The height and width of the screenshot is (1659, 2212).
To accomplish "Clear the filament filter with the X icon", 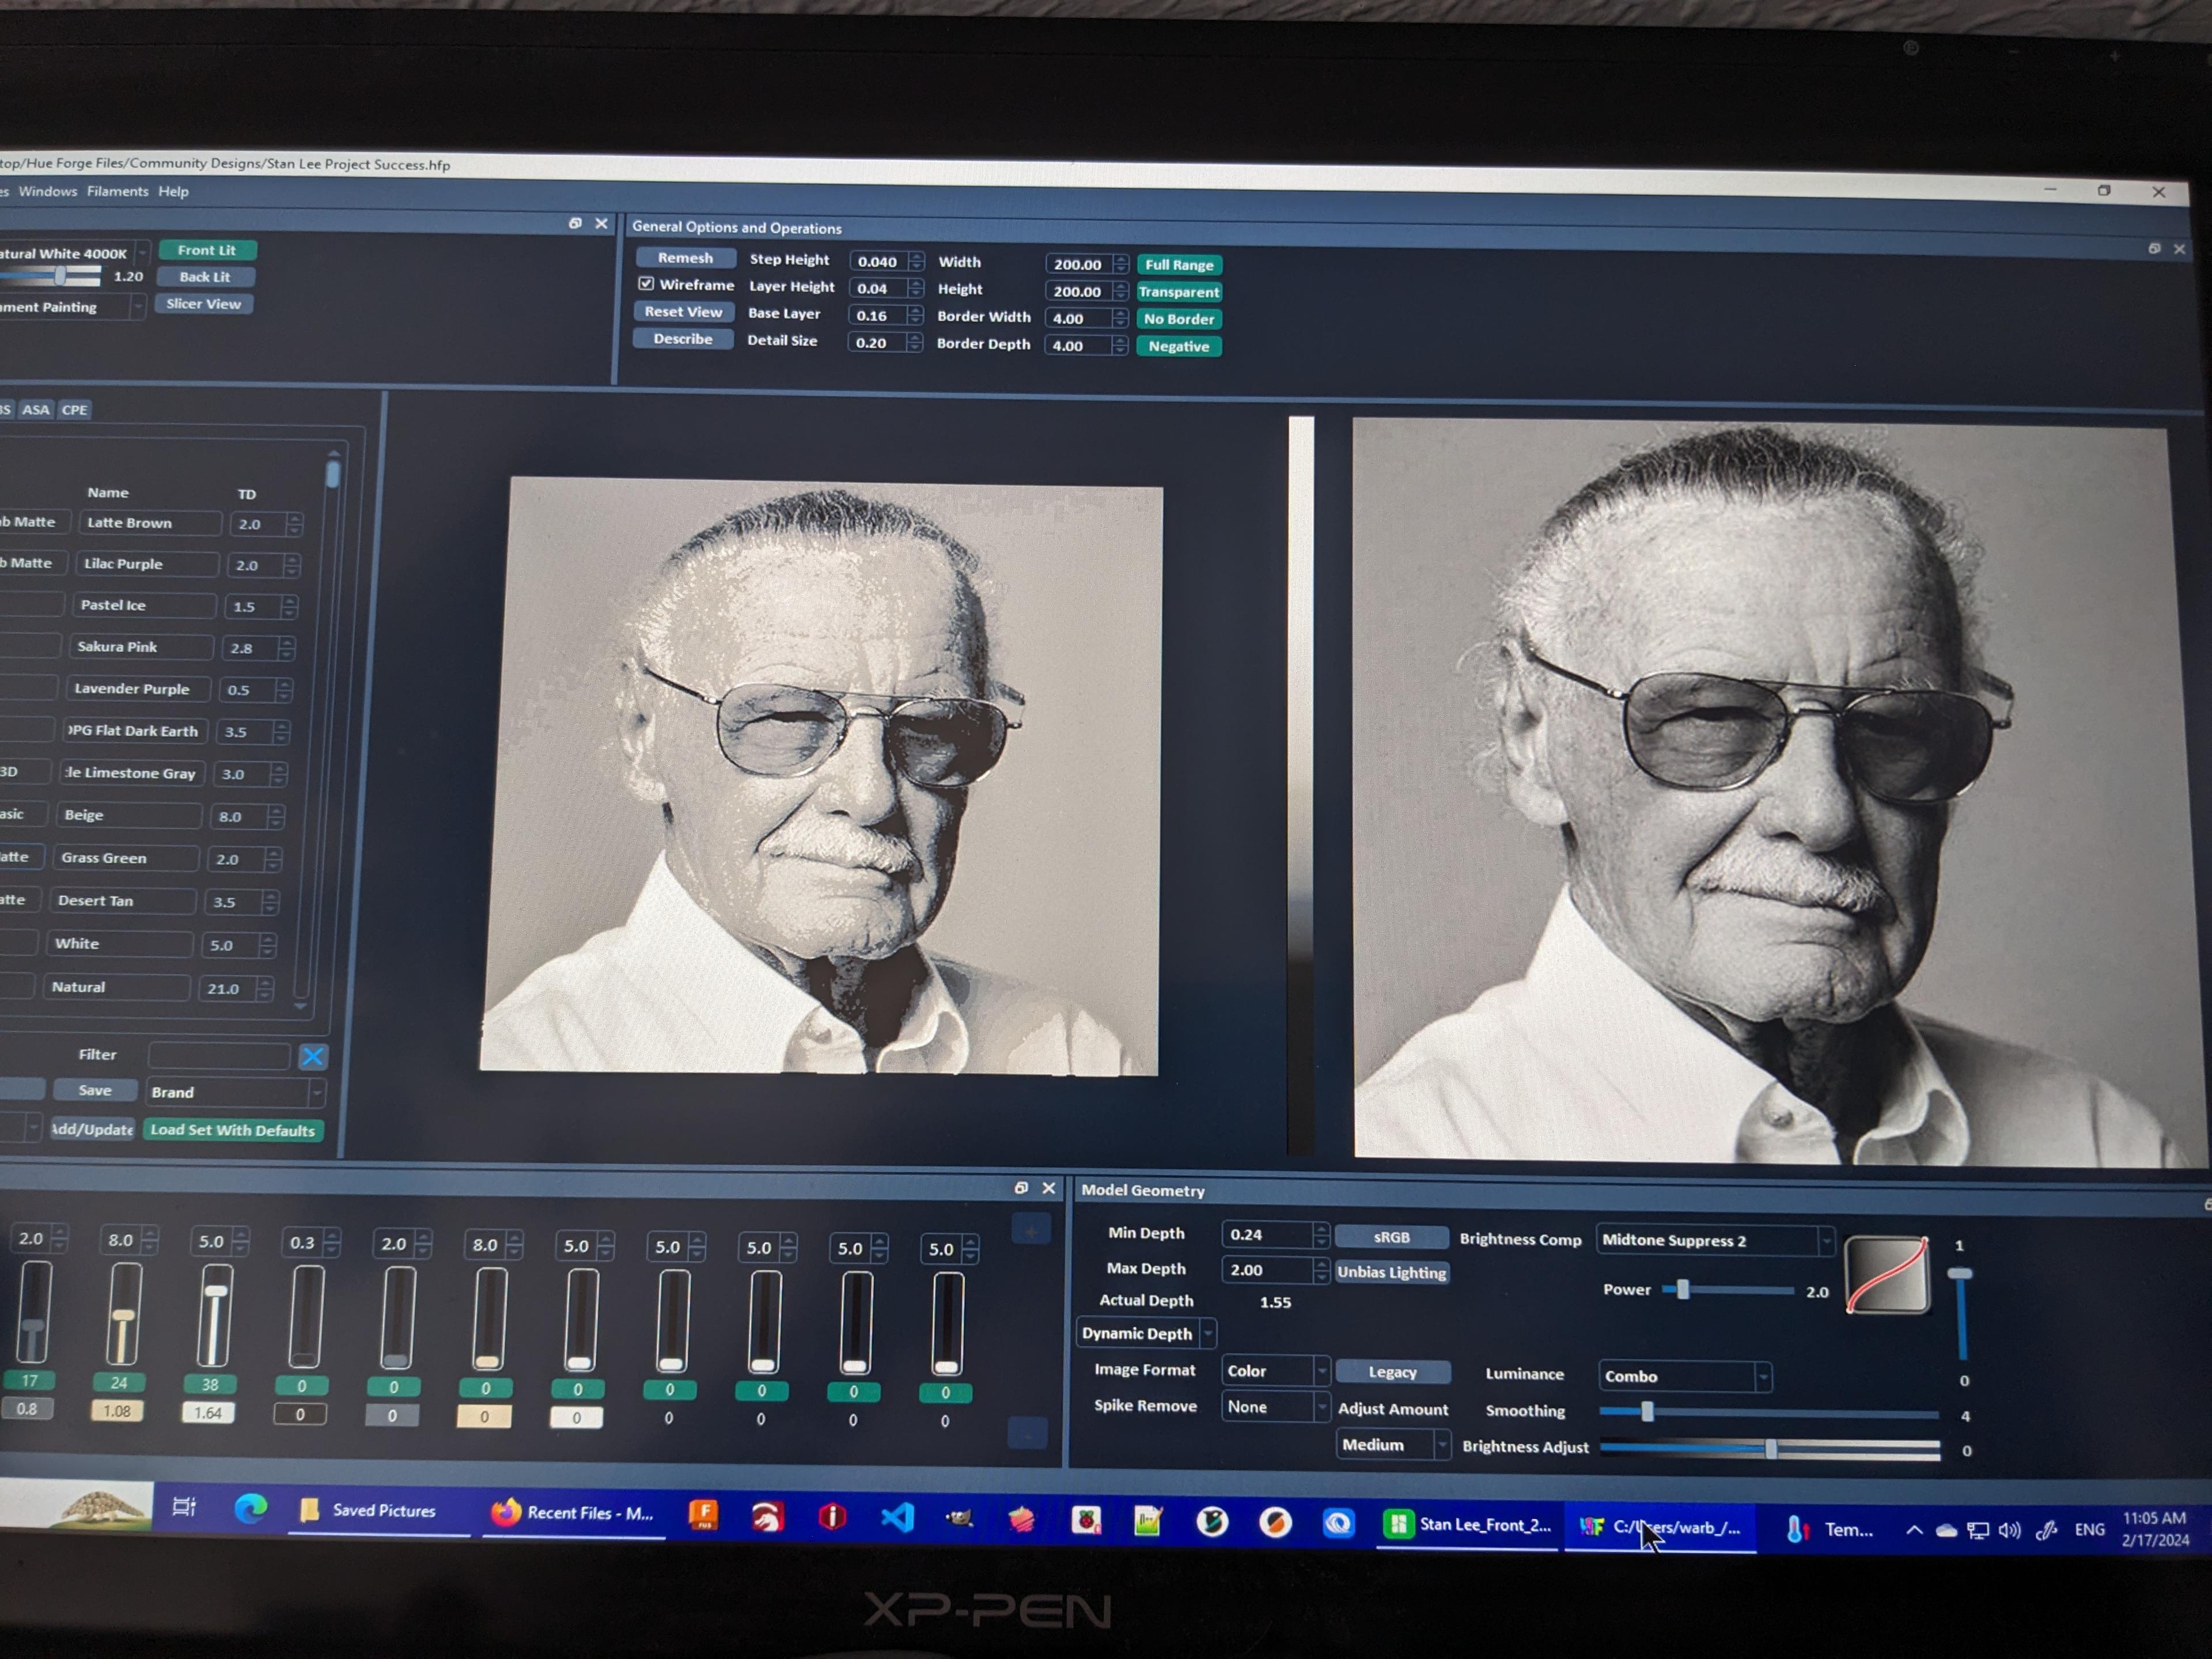I will pyautogui.click(x=313, y=1056).
